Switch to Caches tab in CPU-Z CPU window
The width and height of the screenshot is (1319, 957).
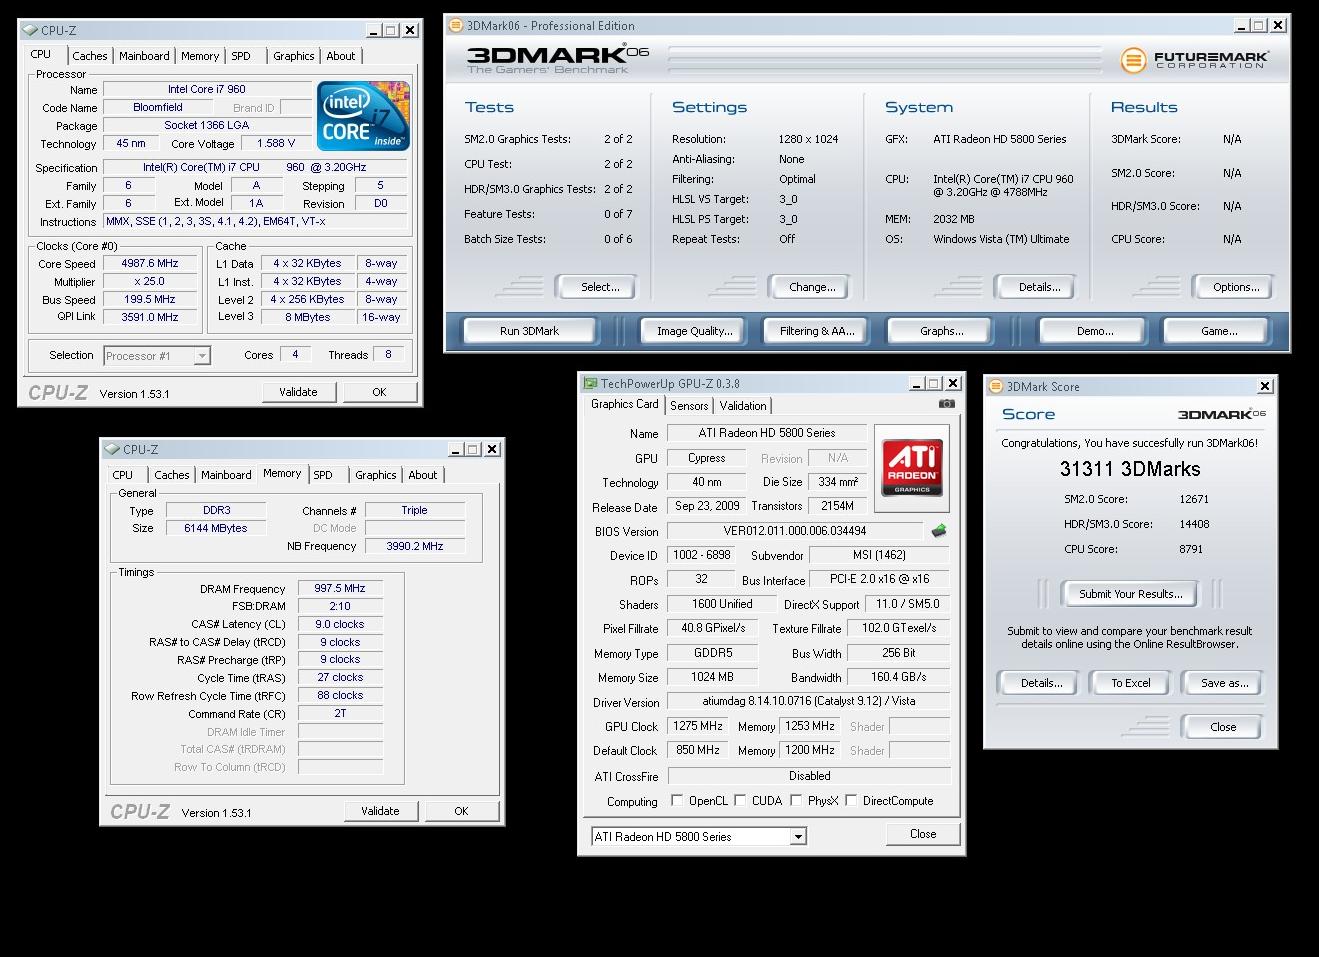point(90,56)
